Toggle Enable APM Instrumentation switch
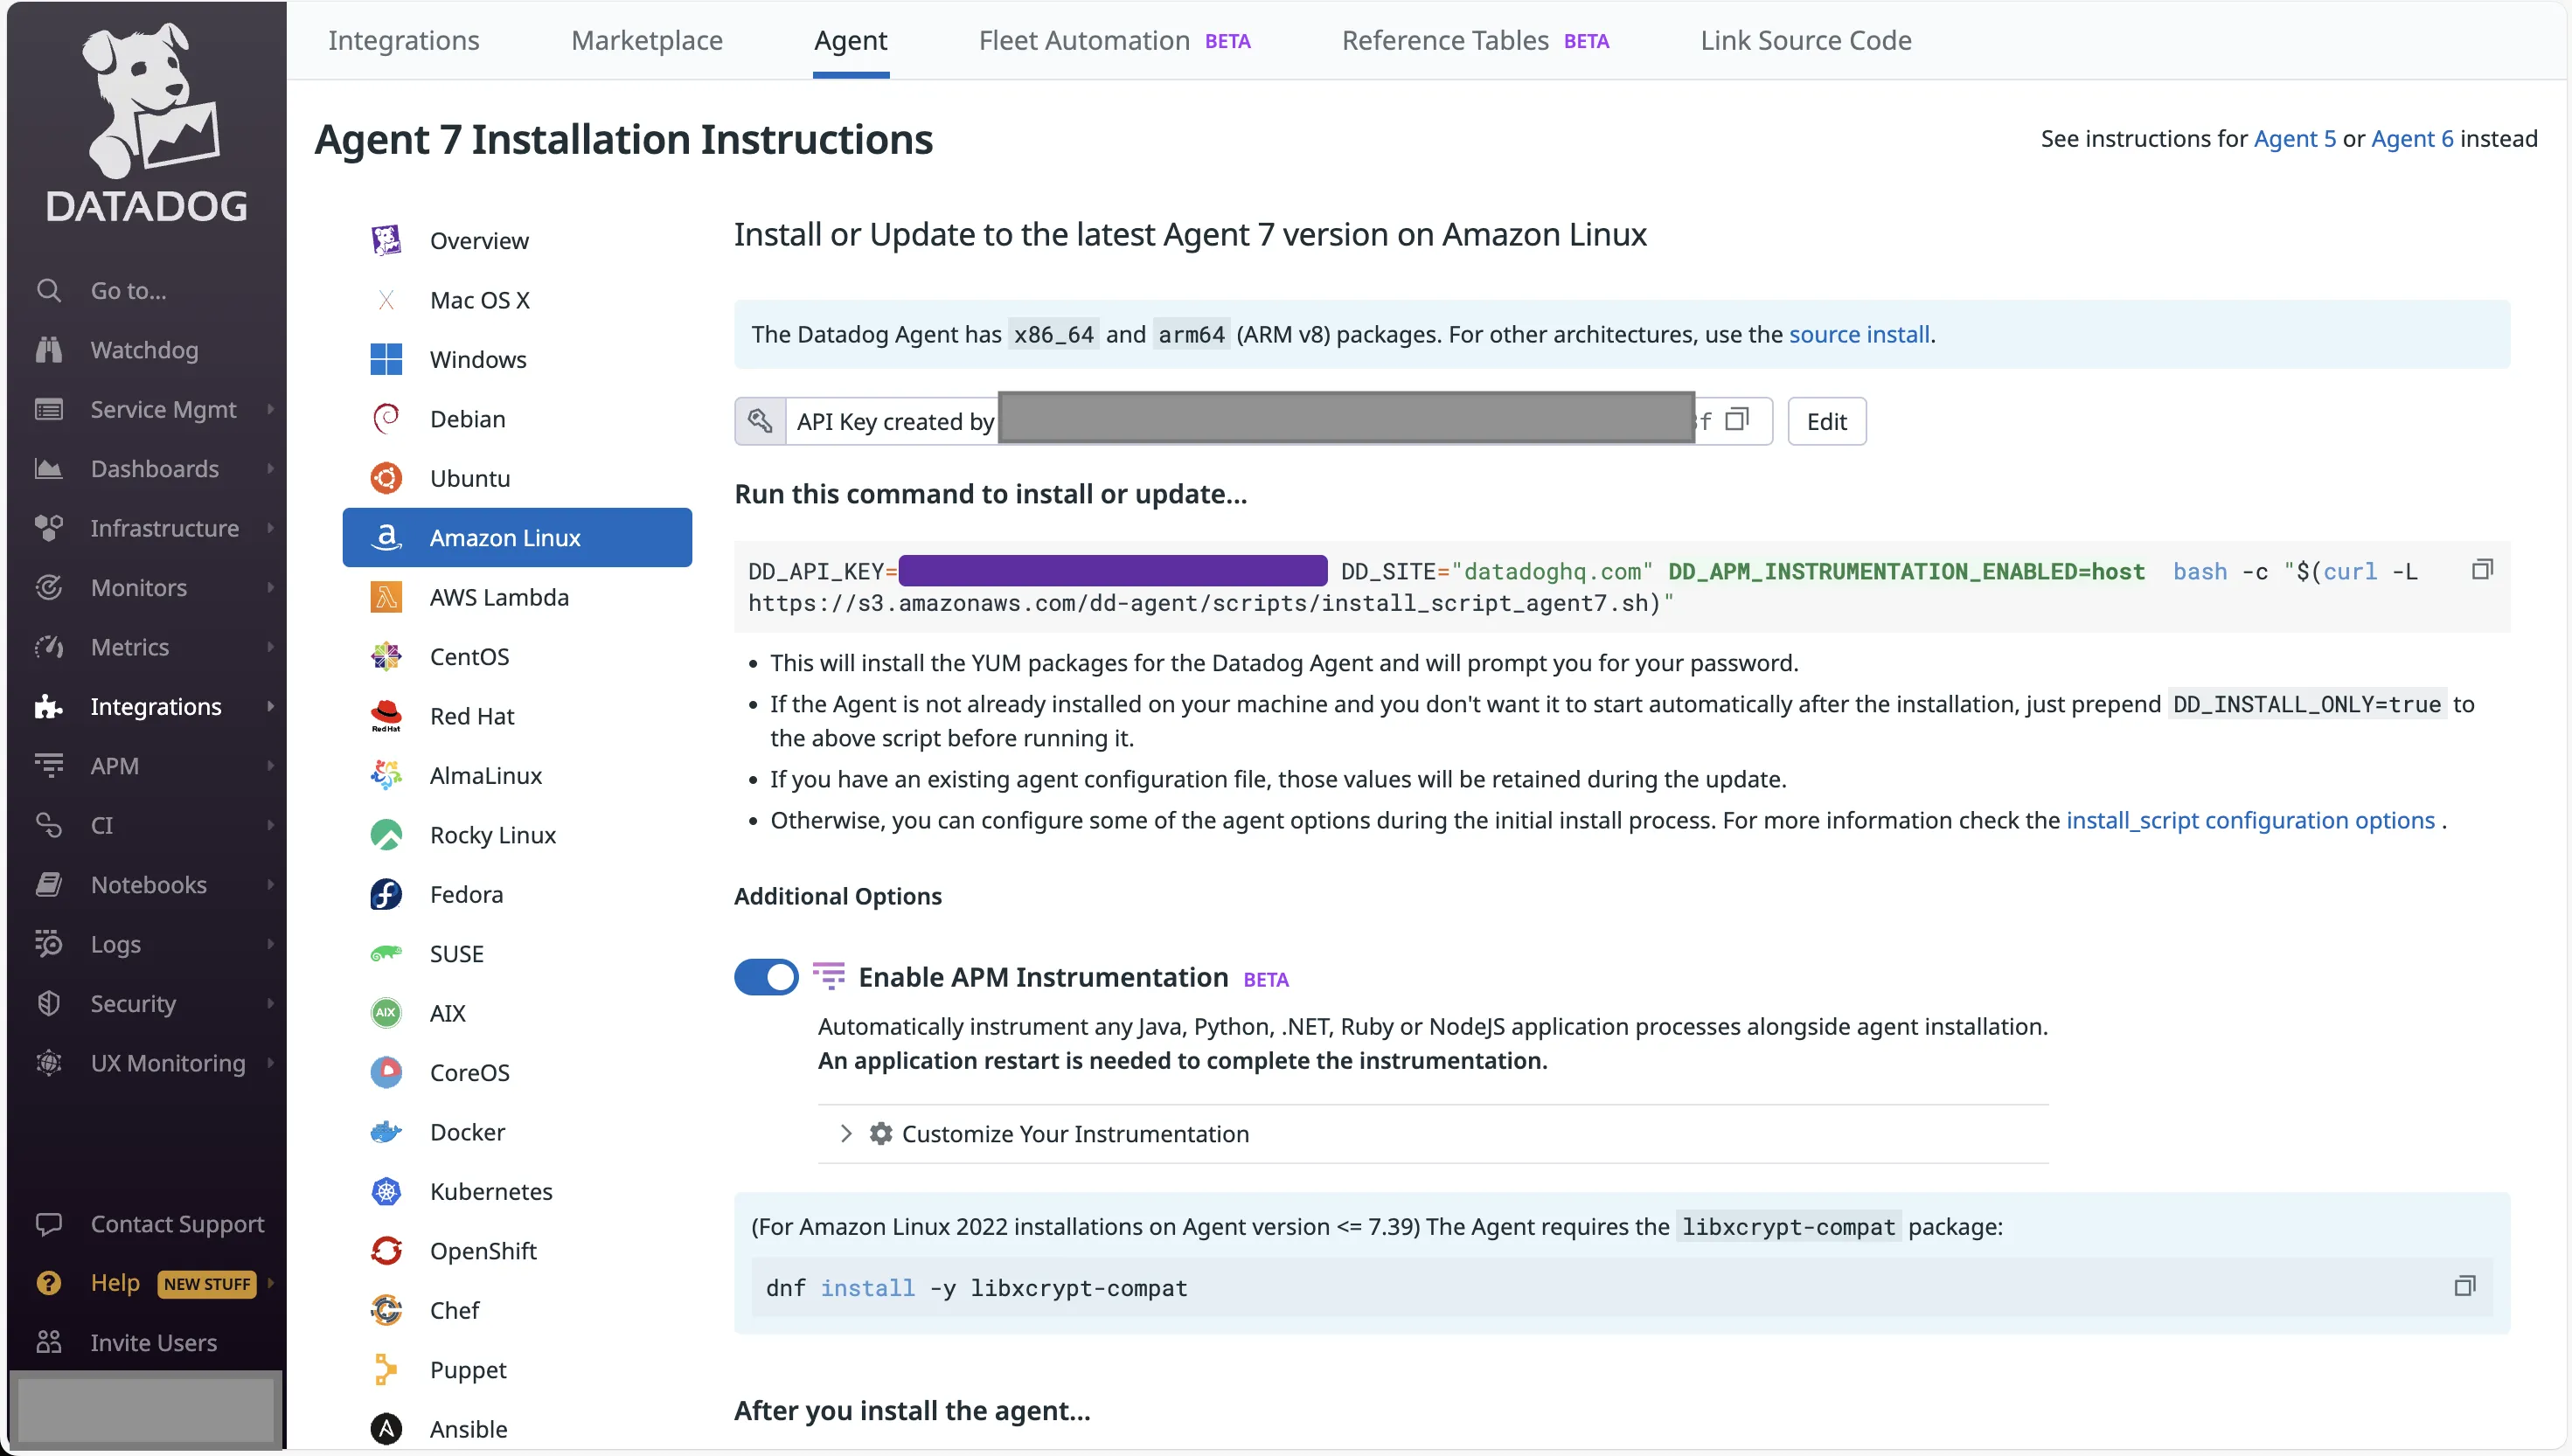Image resolution: width=2572 pixels, height=1456 pixels. 768,976
